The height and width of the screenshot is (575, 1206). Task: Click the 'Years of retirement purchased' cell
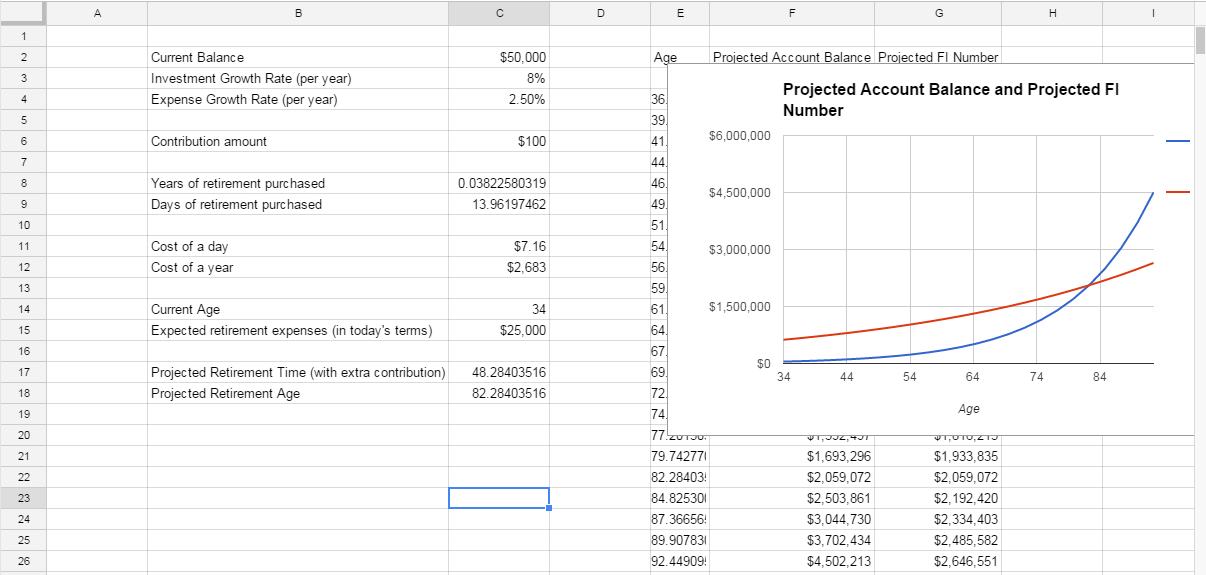click(x=298, y=183)
